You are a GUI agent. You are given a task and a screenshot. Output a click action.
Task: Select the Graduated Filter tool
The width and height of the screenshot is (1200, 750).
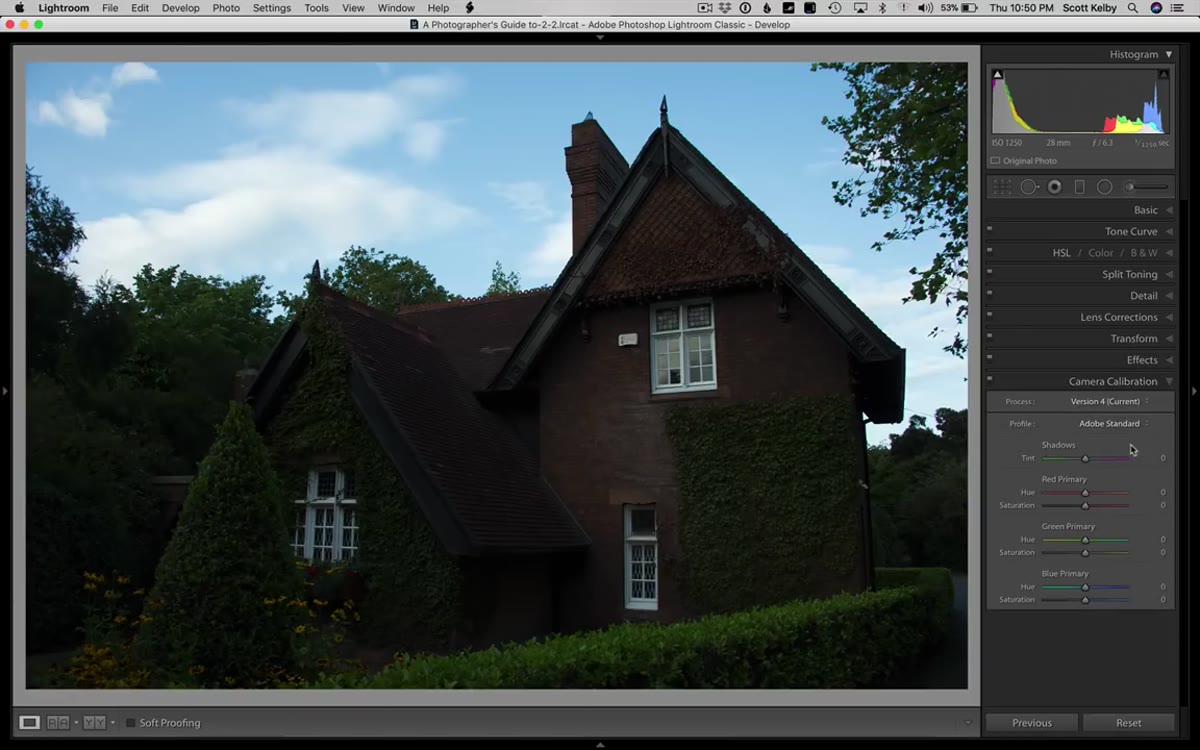pyautogui.click(x=1080, y=187)
